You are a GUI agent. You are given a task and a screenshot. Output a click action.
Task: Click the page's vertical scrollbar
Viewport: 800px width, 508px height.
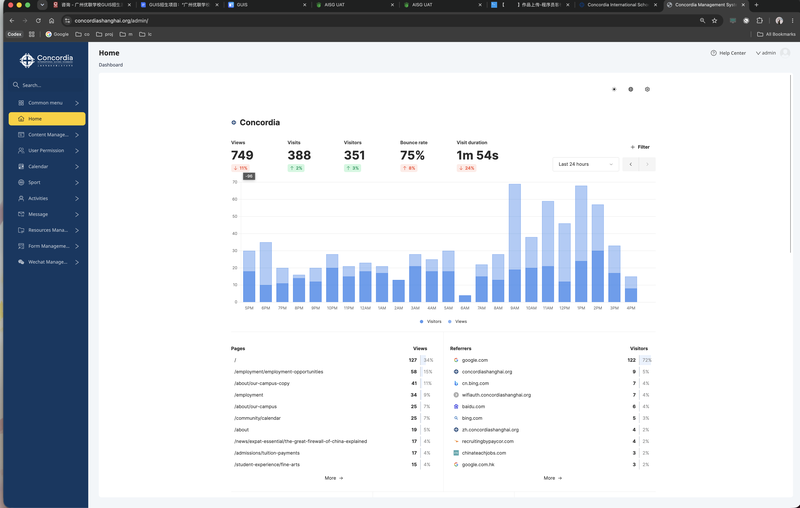click(x=791, y=163)
